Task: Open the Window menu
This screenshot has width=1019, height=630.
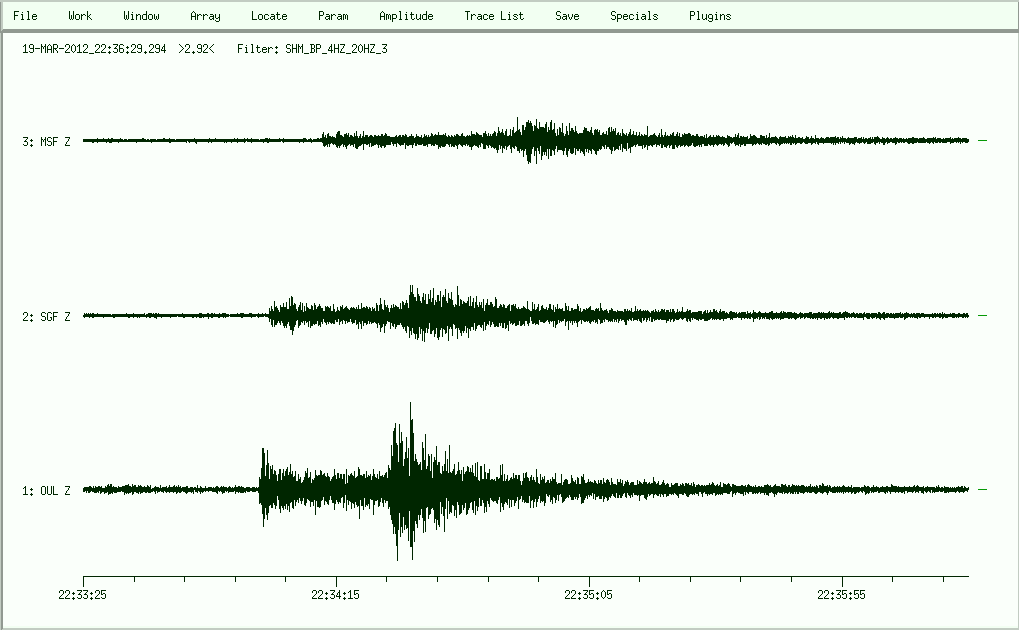Action: pos(141,16)
